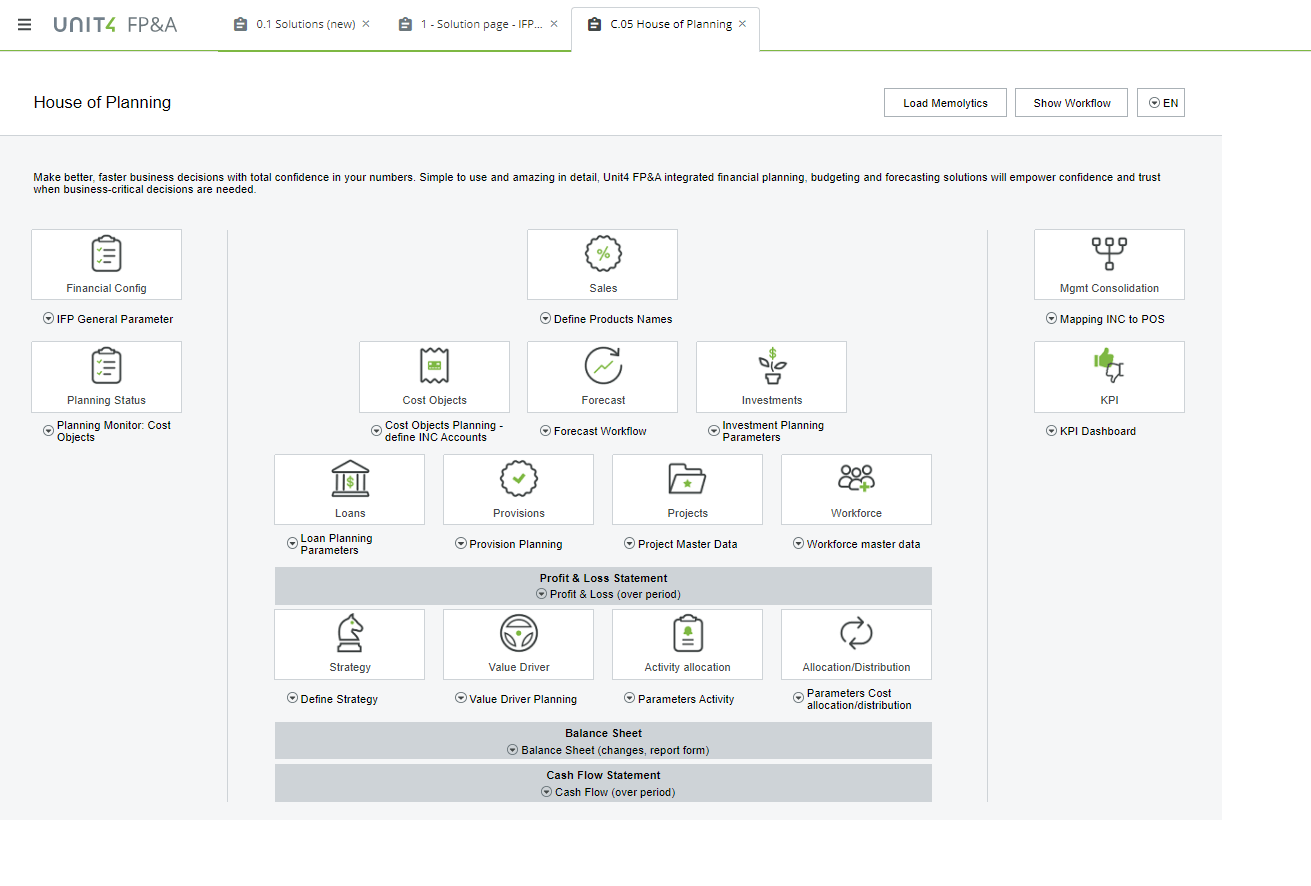Open the Workforce people icon tile

[x=856, y=479]
